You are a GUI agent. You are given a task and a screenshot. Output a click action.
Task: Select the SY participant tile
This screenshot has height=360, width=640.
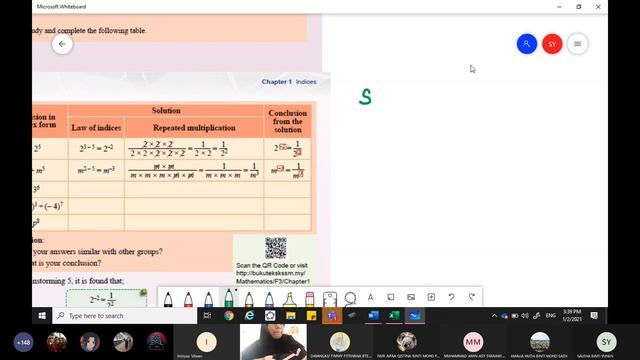(606, 342)
